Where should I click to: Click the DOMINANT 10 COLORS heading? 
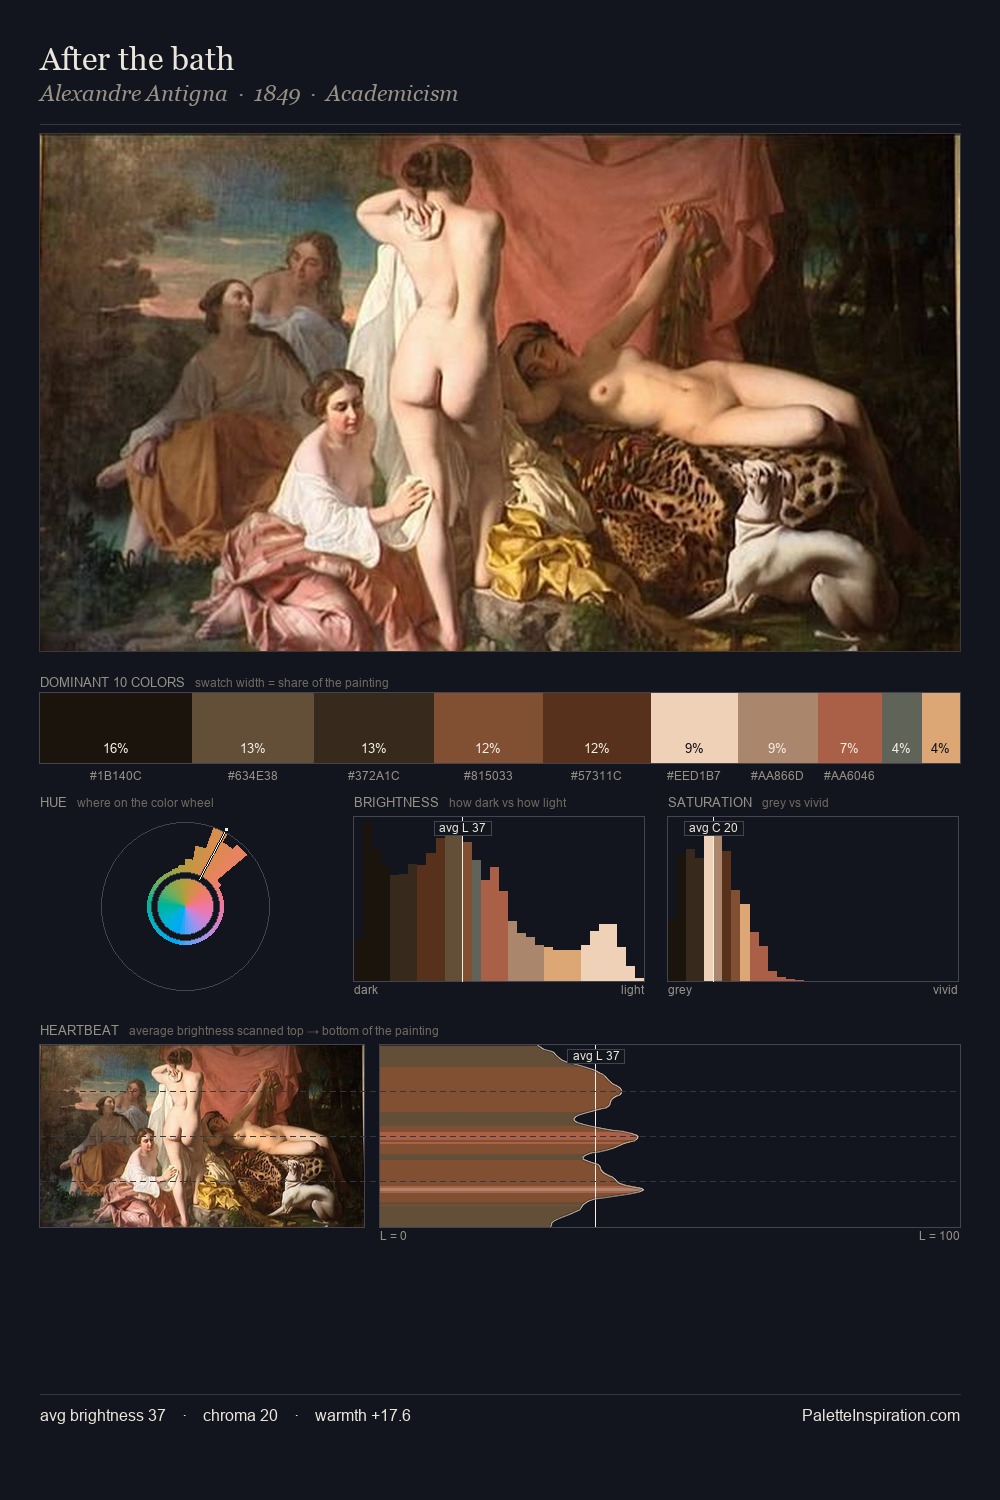click(112, 682)
